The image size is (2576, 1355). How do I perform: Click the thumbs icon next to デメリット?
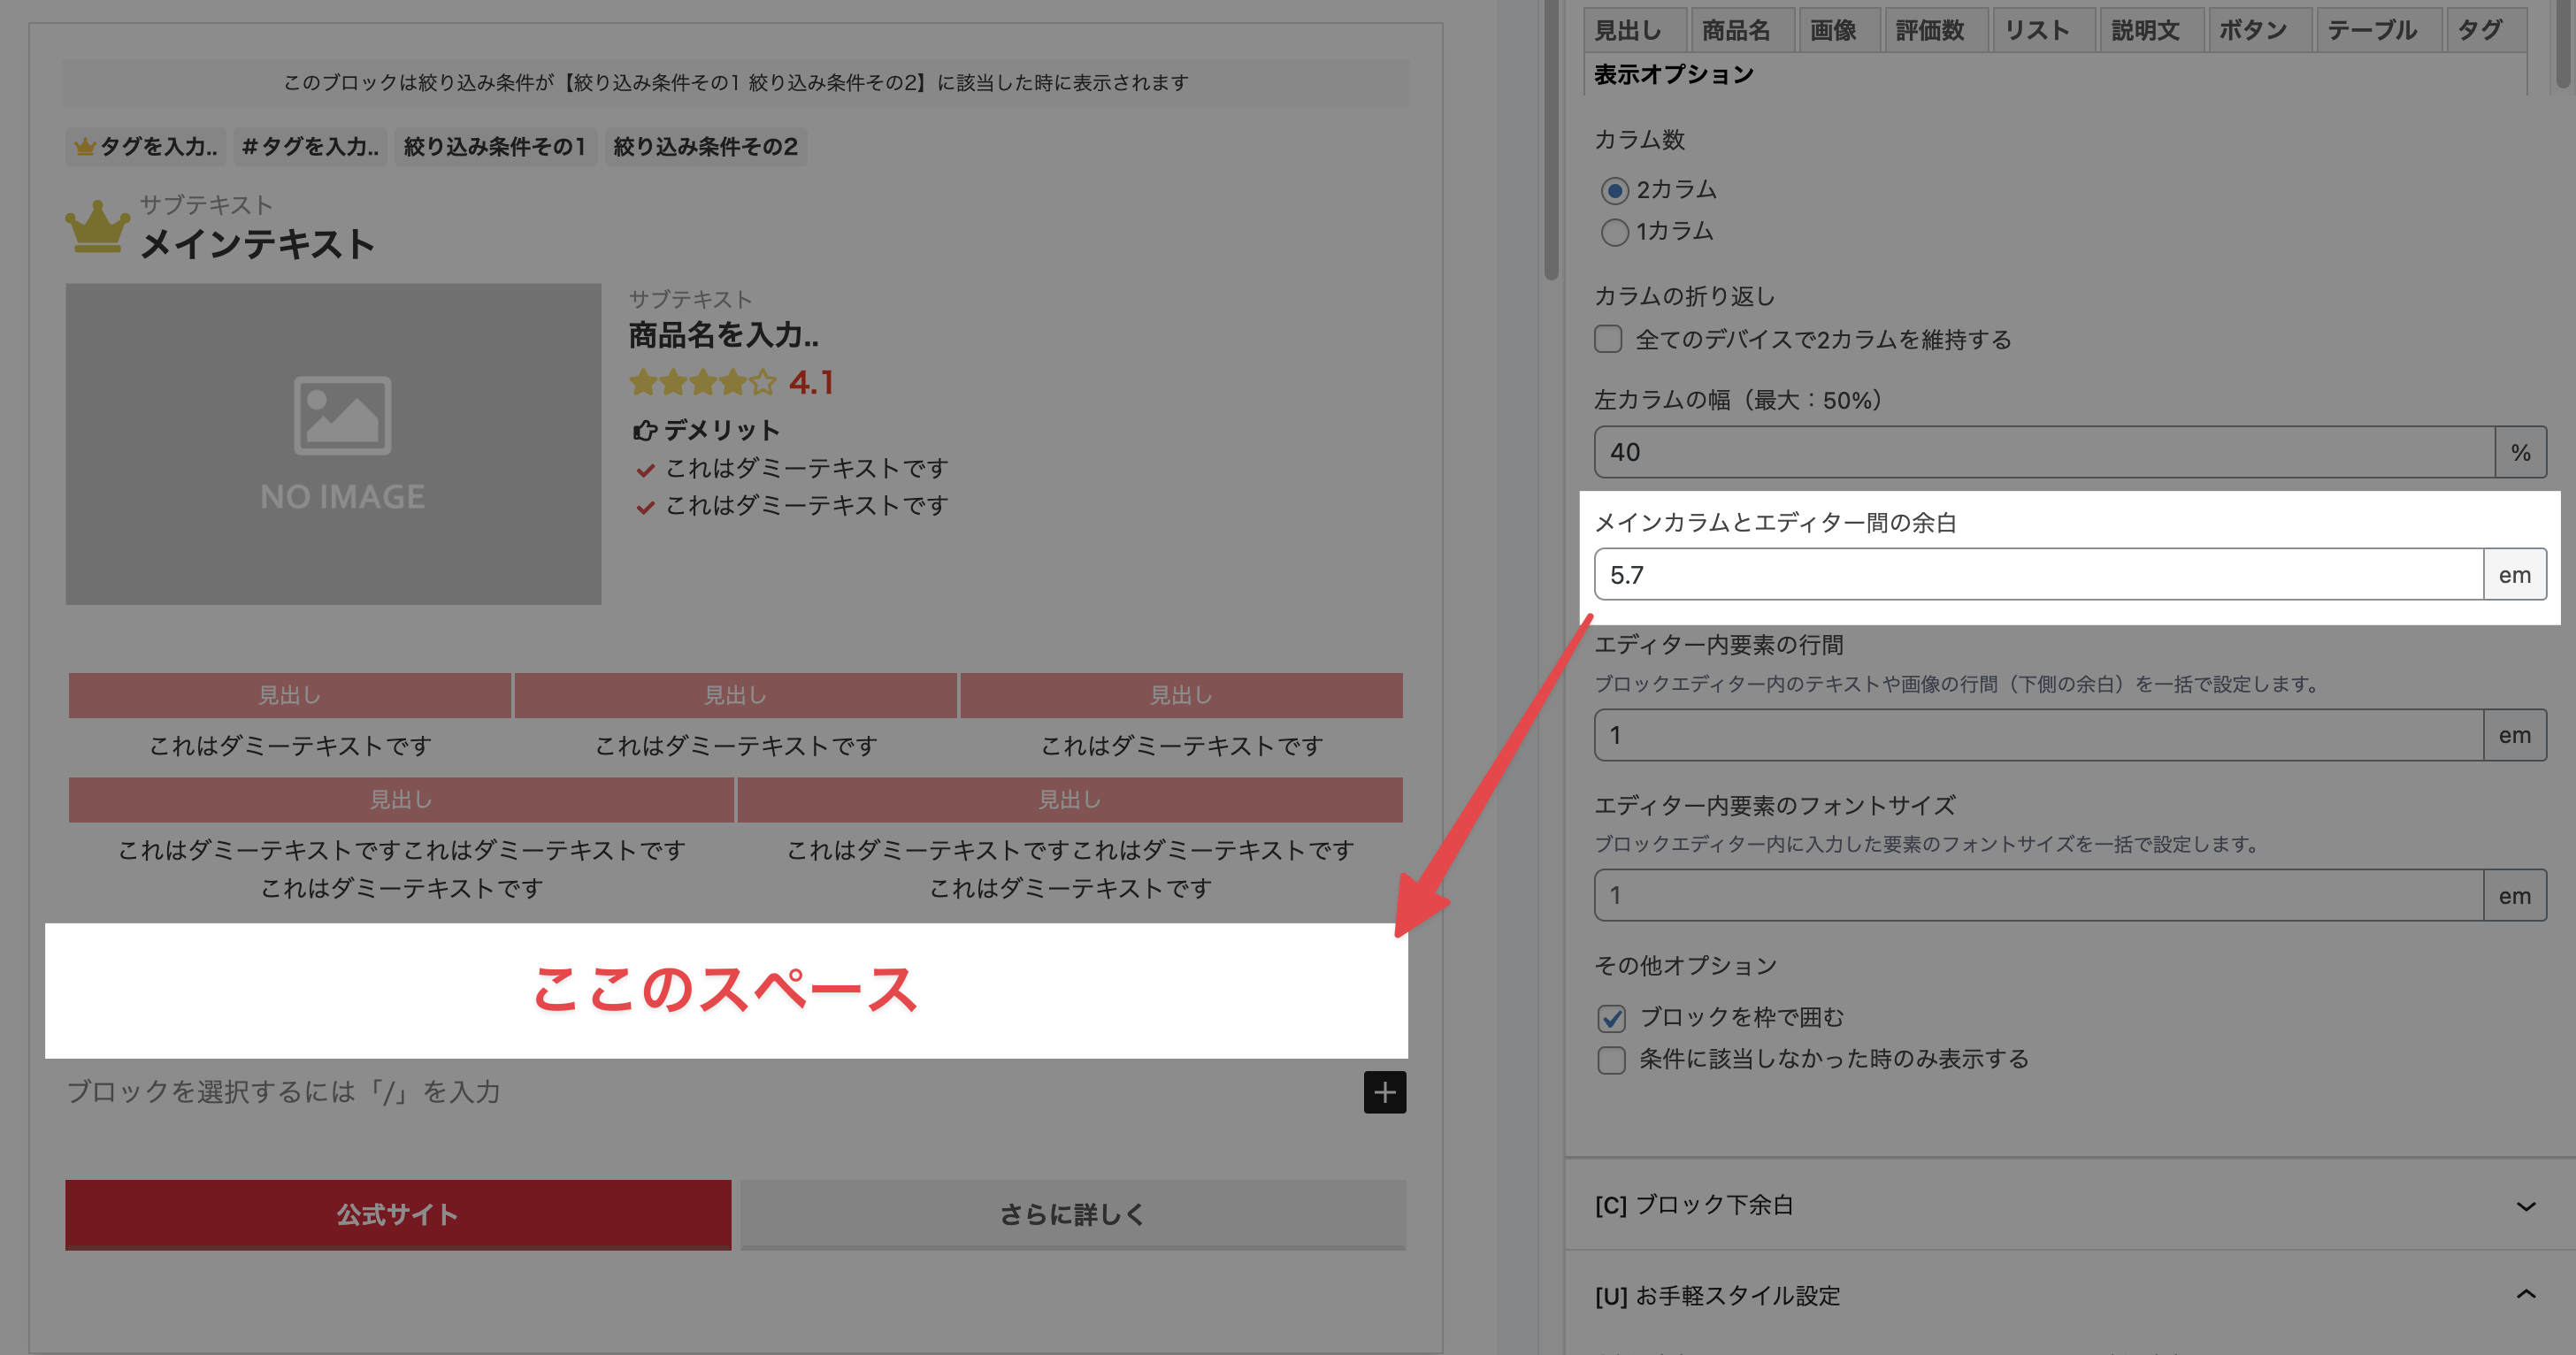(x=644, y=430)
